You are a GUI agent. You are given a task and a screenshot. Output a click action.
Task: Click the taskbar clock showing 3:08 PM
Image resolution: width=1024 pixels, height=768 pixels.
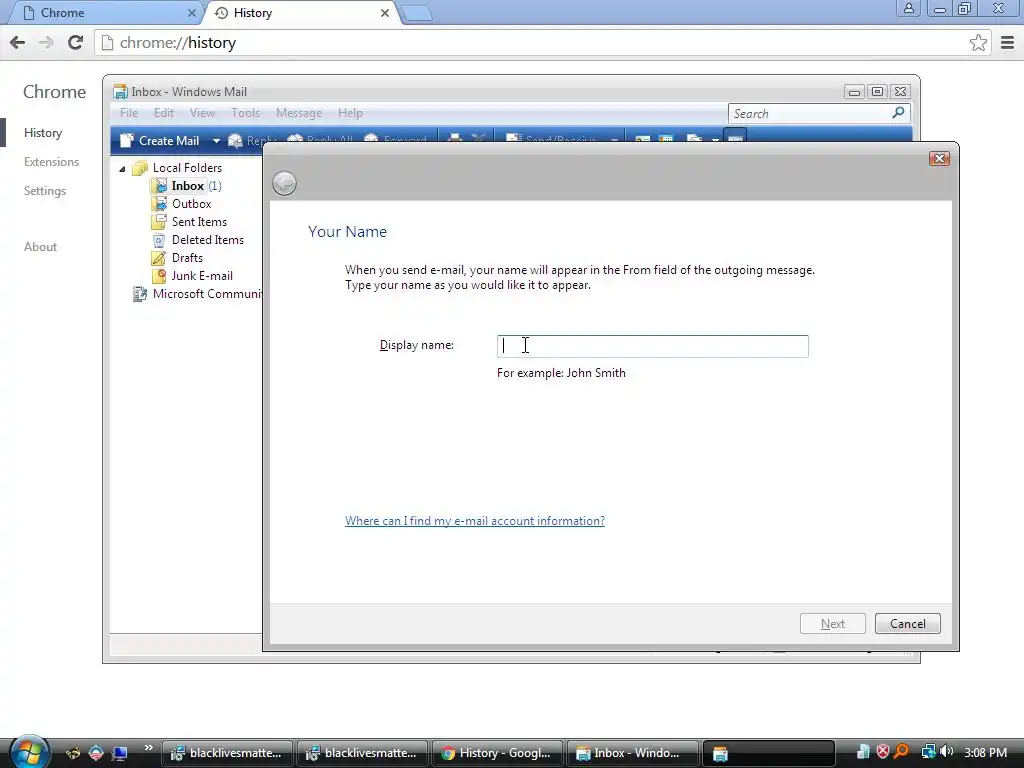985,752
